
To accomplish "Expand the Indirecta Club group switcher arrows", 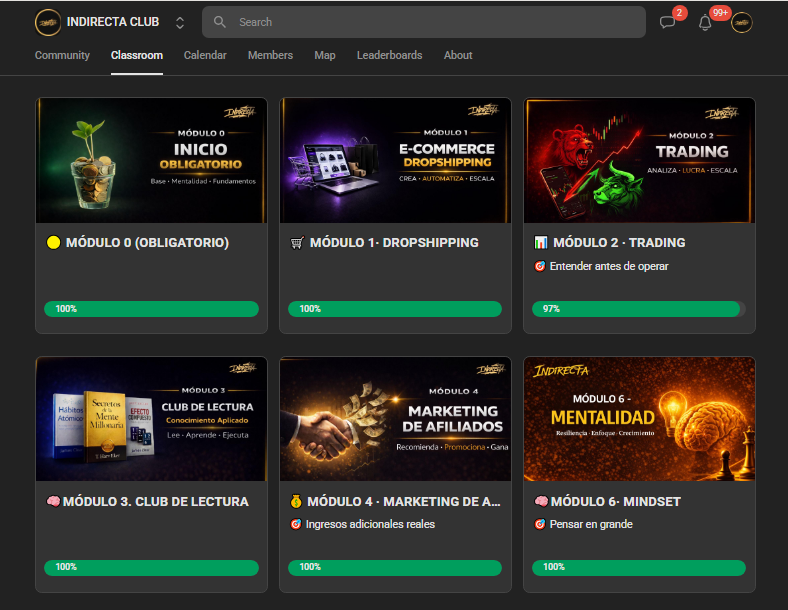I will point(180,23).
